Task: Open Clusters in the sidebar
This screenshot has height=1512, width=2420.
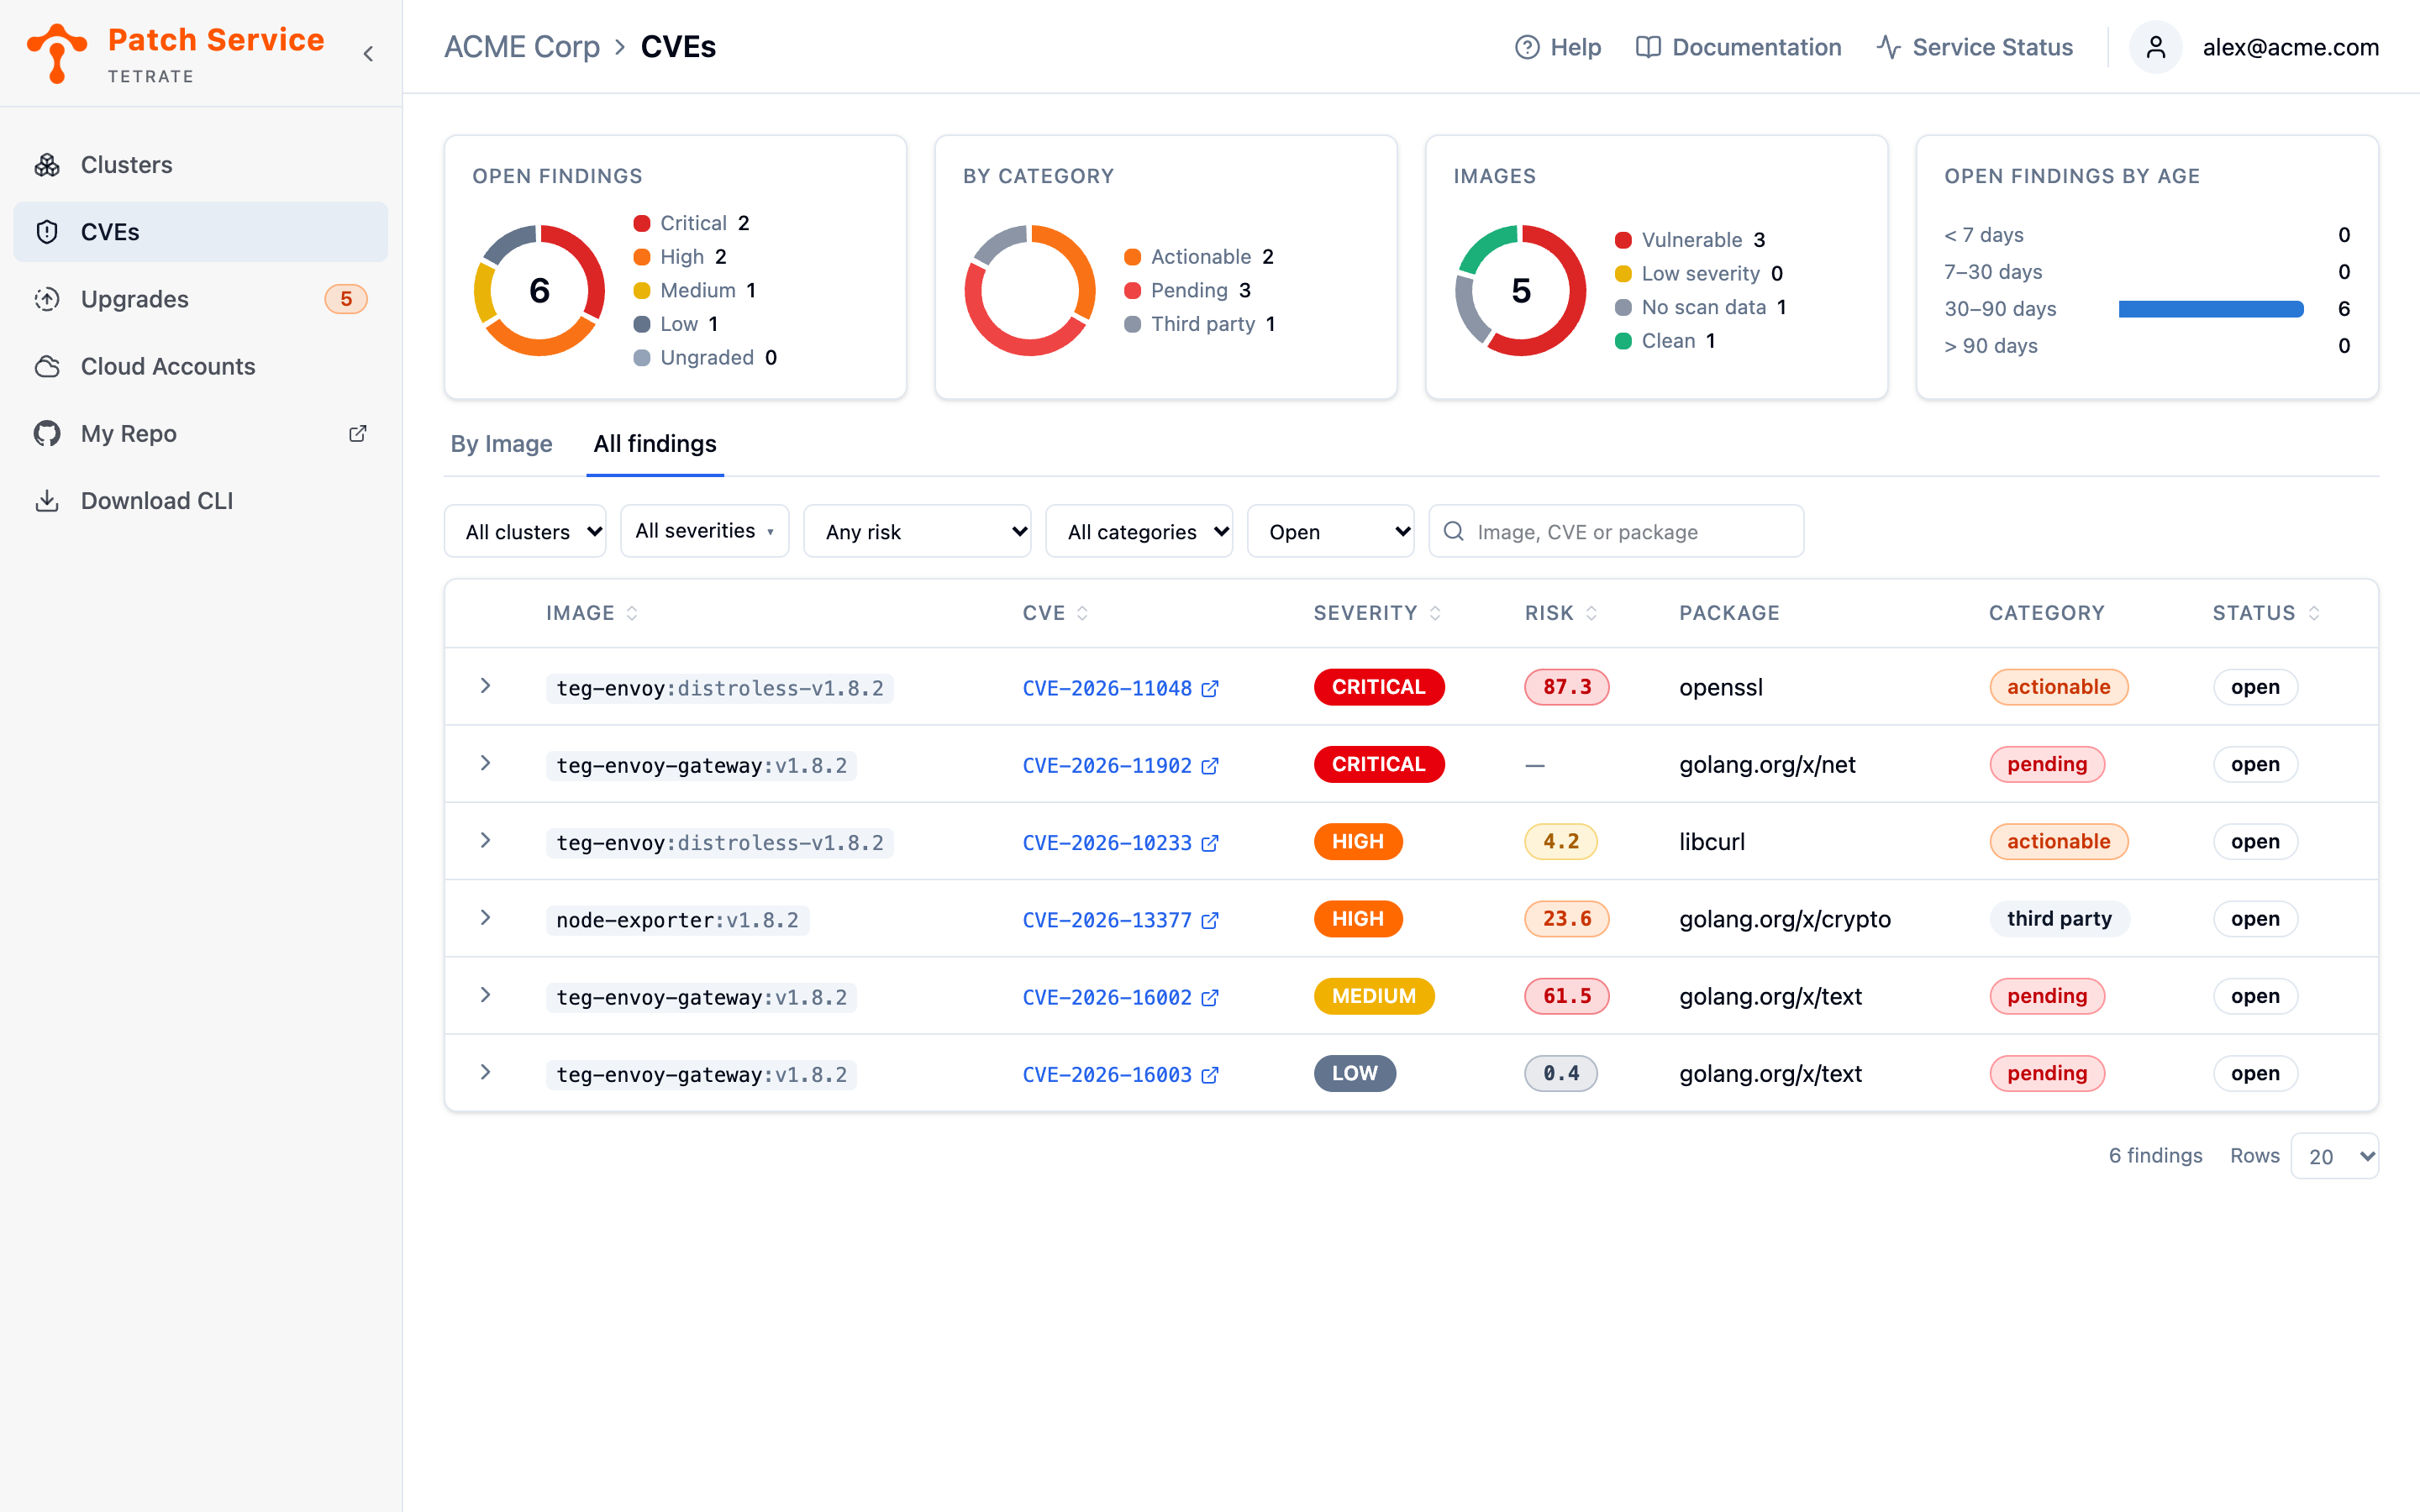Action: click(x=200, y=165)
